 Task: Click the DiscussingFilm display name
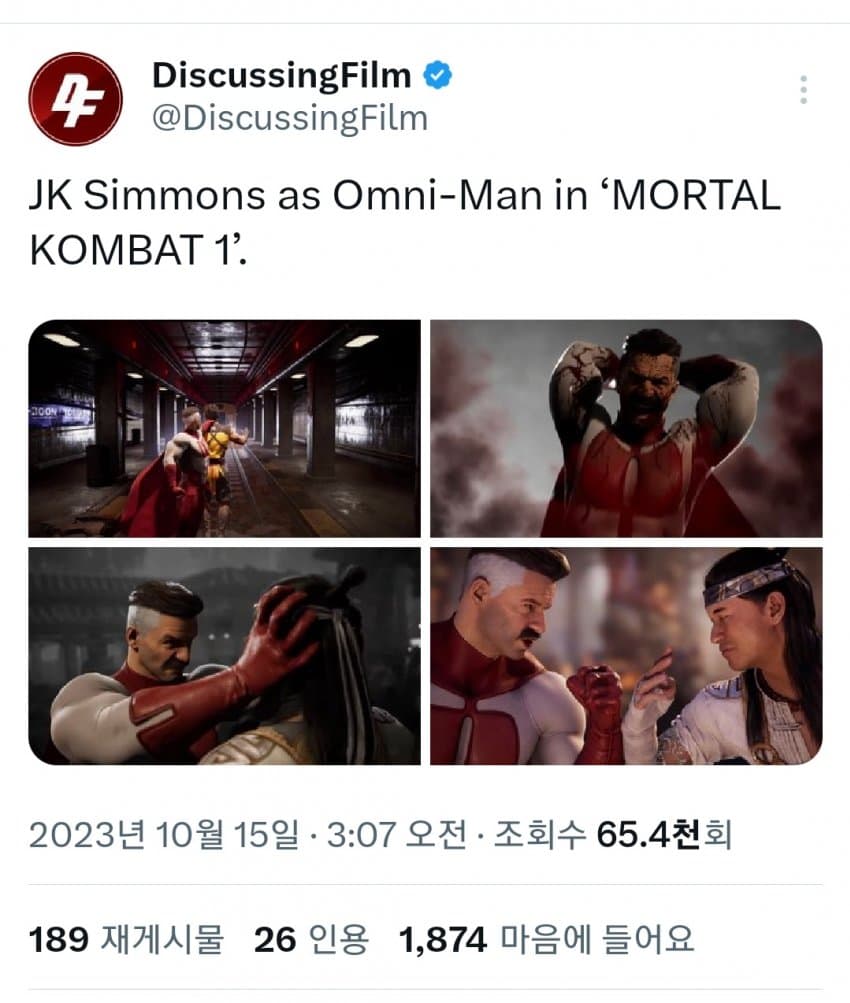coord(281,75)
